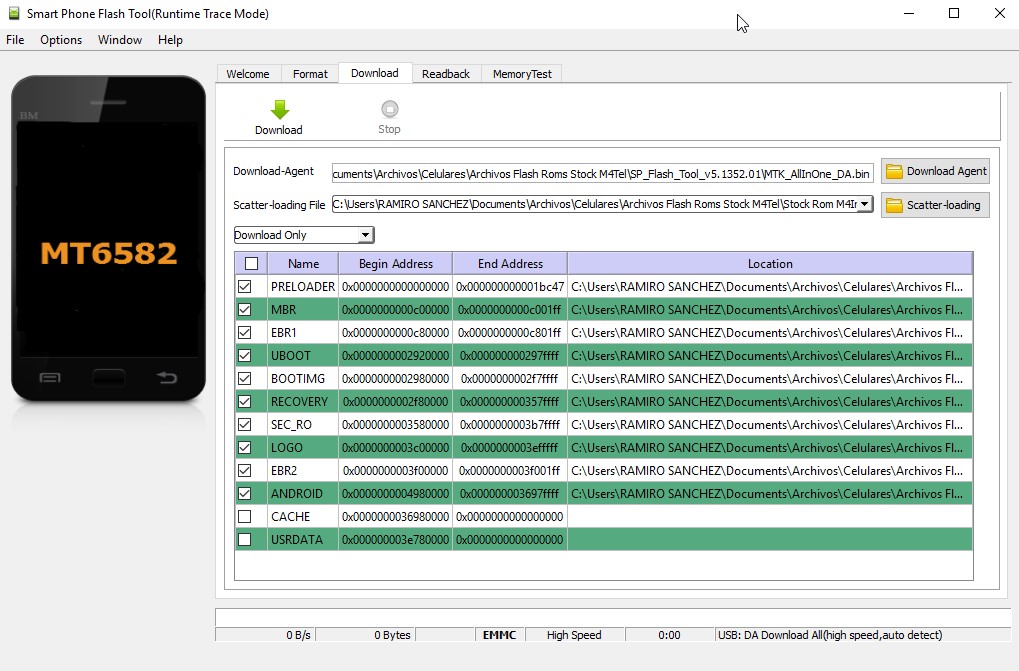Open the Help menu

tap(170, 40)
